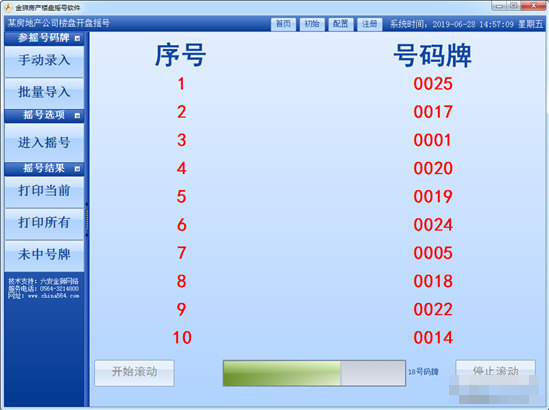This screenshot has height=410, width=549.
Task: Open the 初始 tab
Action: click(x=312, y=24)
